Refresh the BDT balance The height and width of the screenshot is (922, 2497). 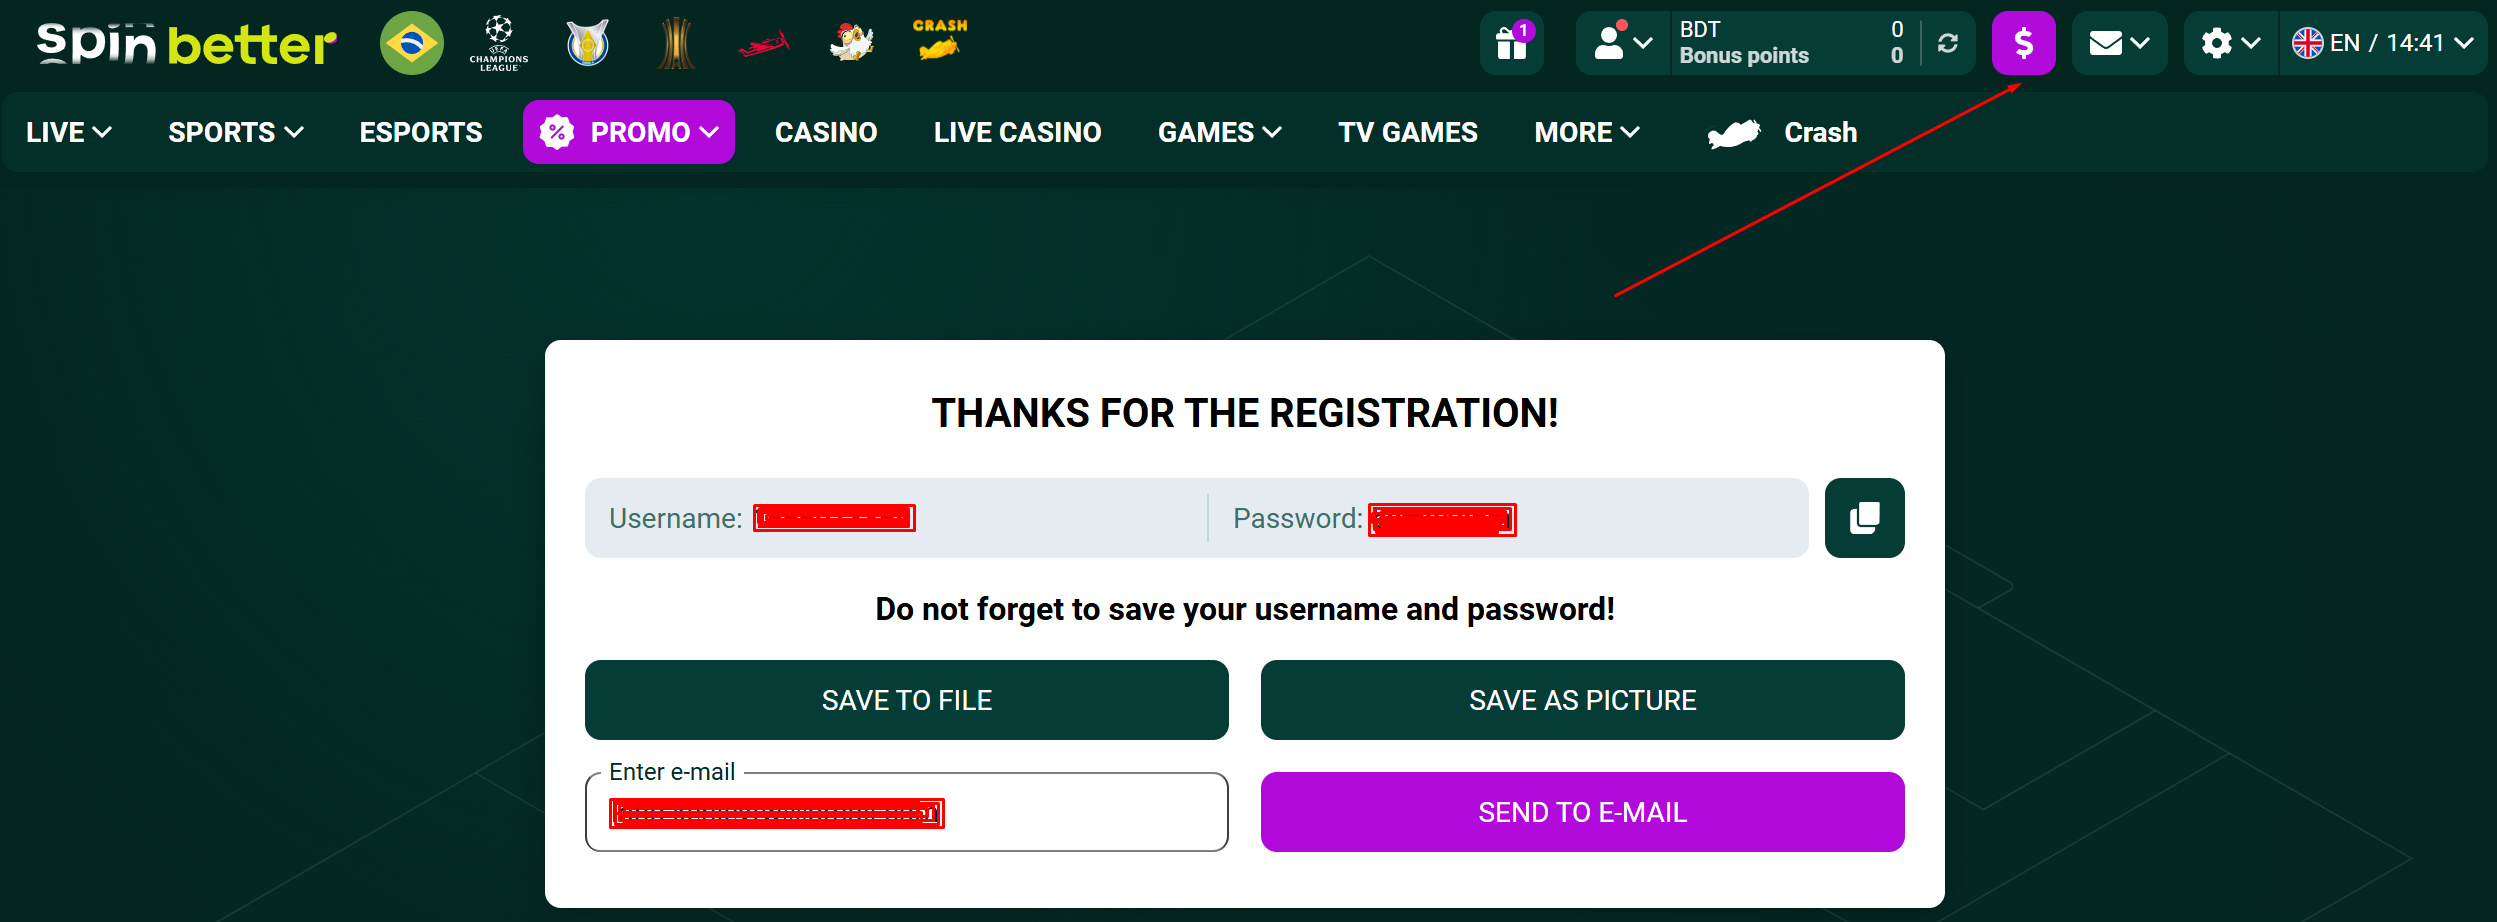coord(1947,43)
